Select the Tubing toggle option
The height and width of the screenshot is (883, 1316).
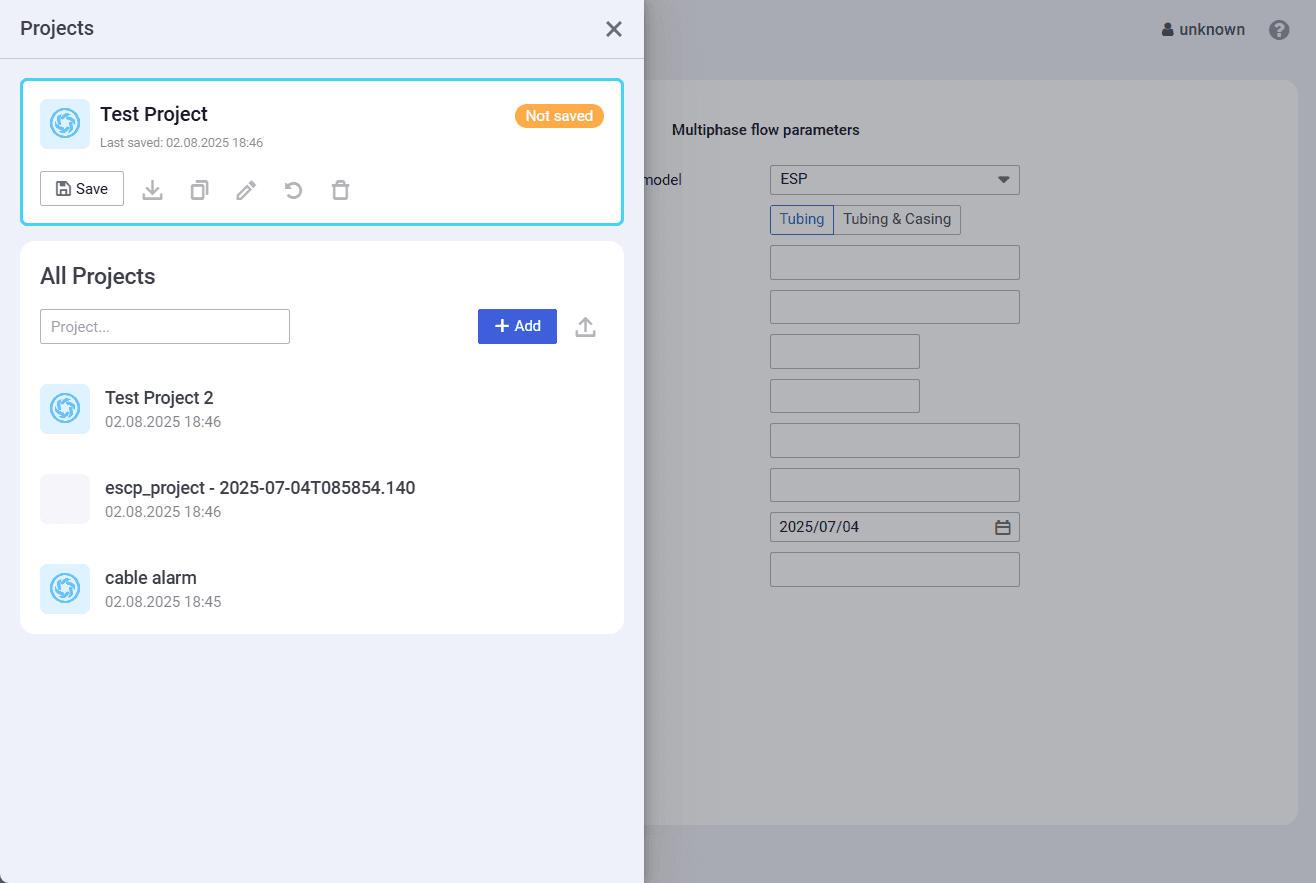[801, 220]
